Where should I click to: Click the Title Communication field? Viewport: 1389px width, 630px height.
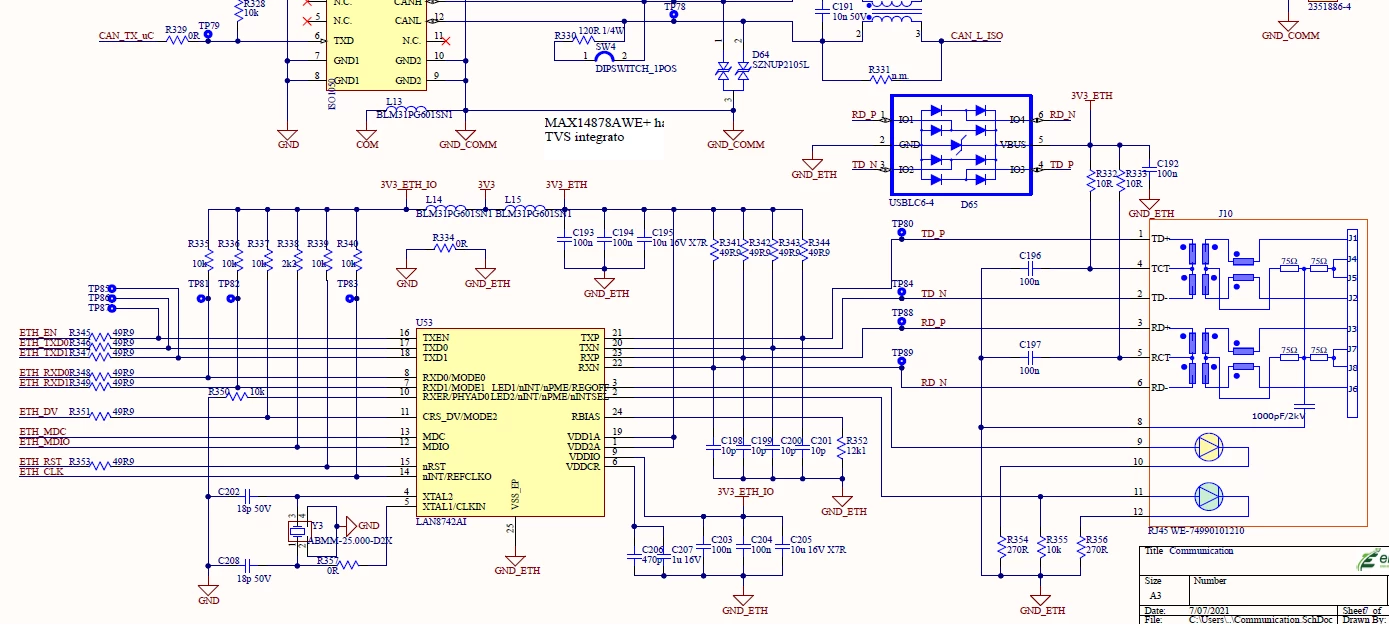pyautogui.click(x=1189, y=551)
